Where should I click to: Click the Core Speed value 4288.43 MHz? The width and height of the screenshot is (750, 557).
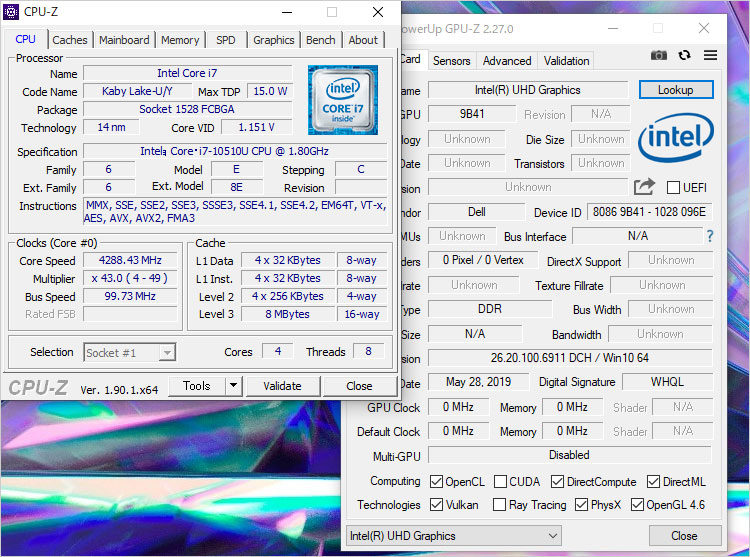(x=130, y=260)
